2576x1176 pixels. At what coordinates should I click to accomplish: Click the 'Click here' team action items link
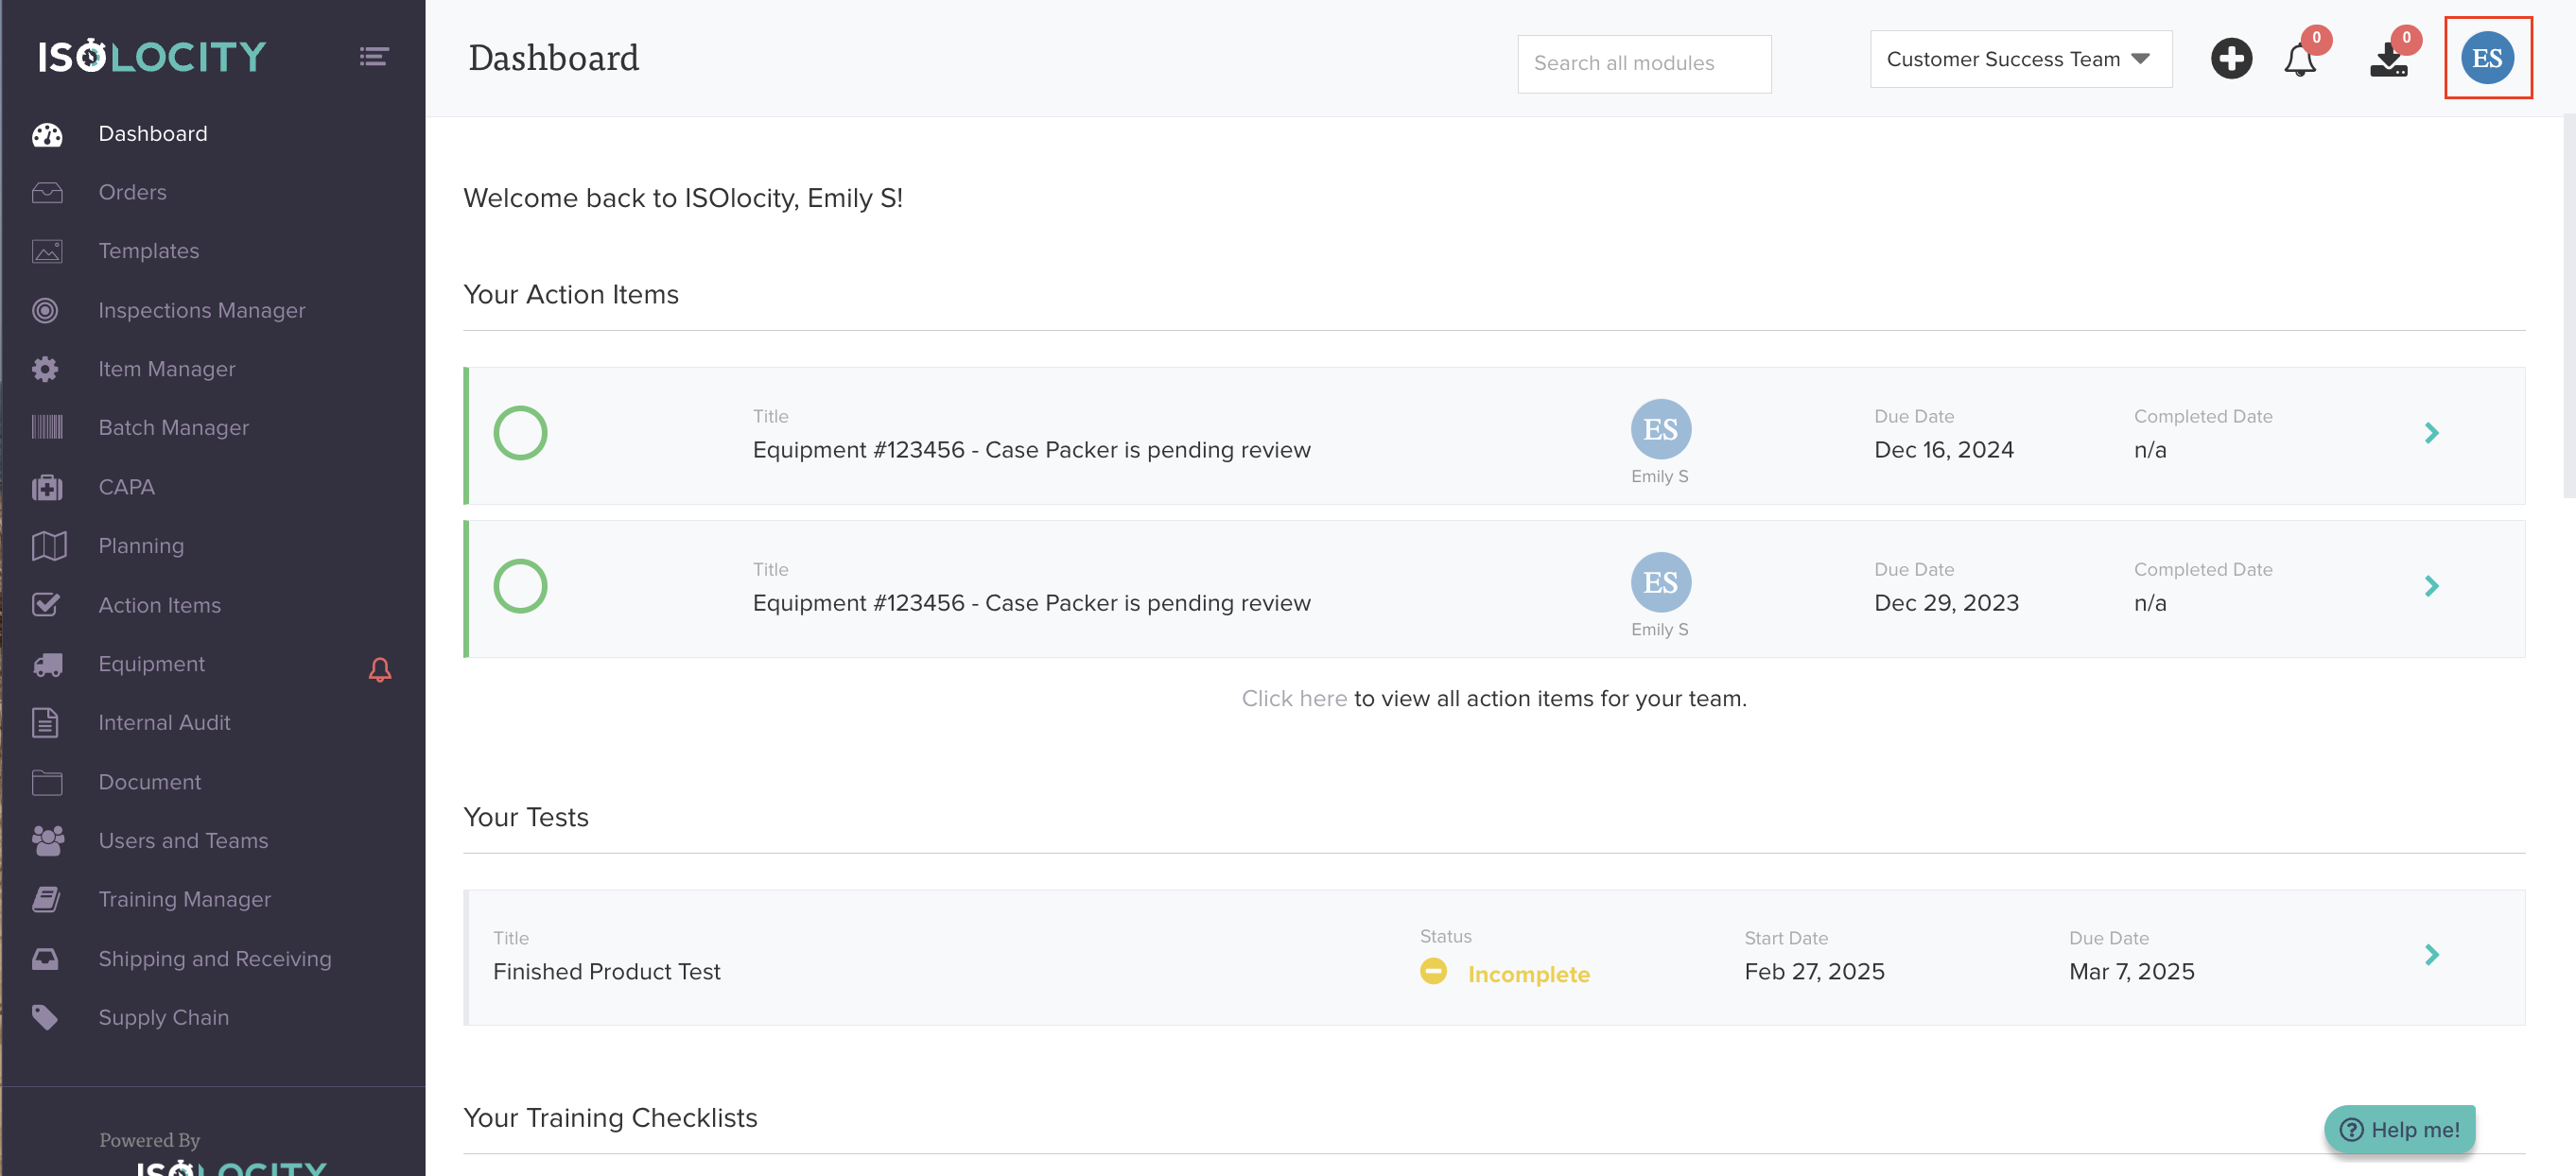click(1293, 698)
